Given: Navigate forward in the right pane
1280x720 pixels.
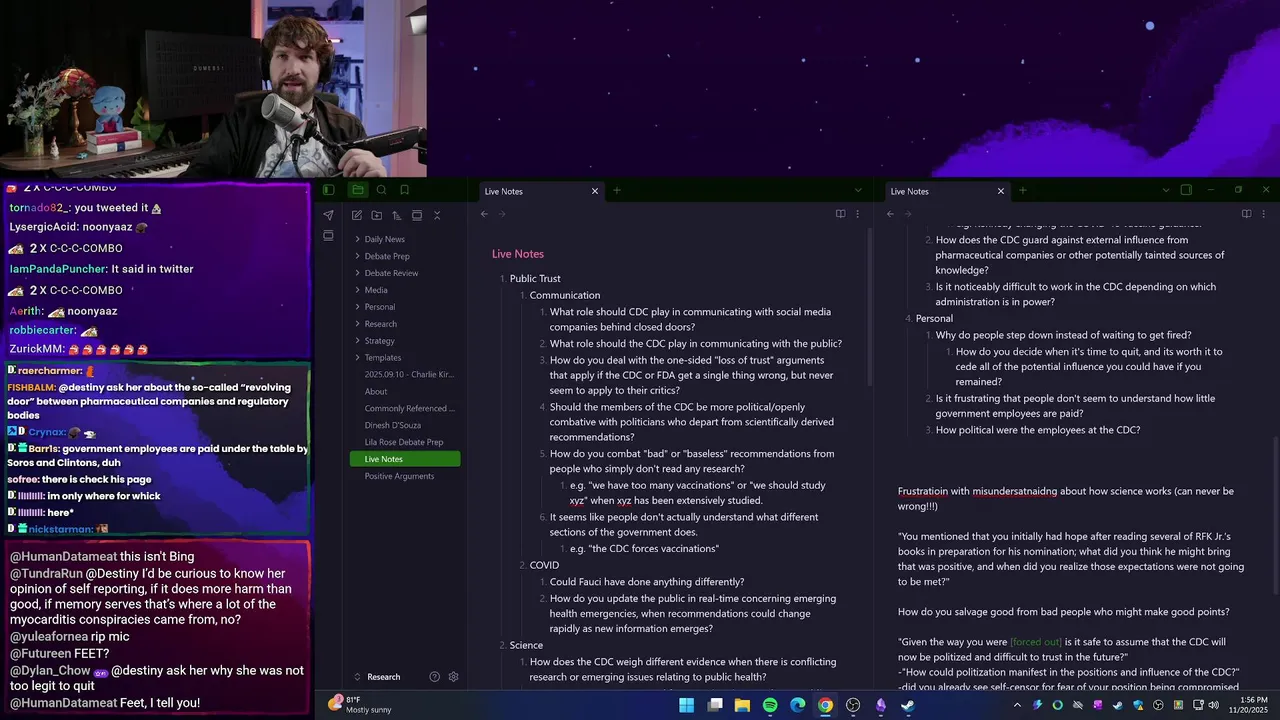Looking at the screenshot, I should 908,214.
